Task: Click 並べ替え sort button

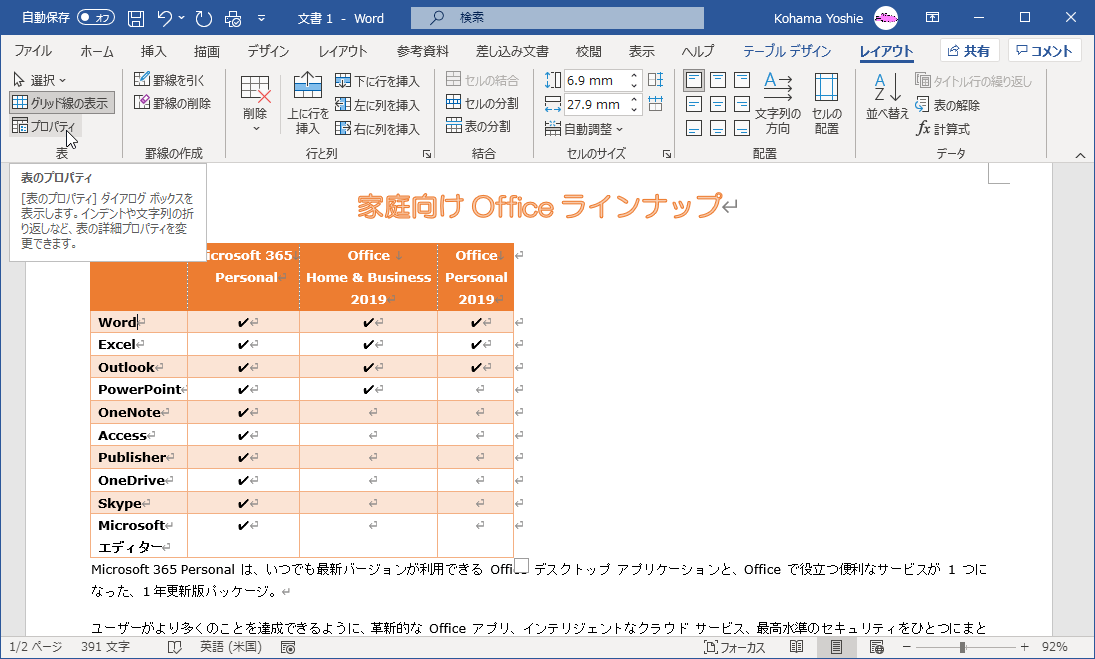Action: pyautogui.click(x=887, y=98)
